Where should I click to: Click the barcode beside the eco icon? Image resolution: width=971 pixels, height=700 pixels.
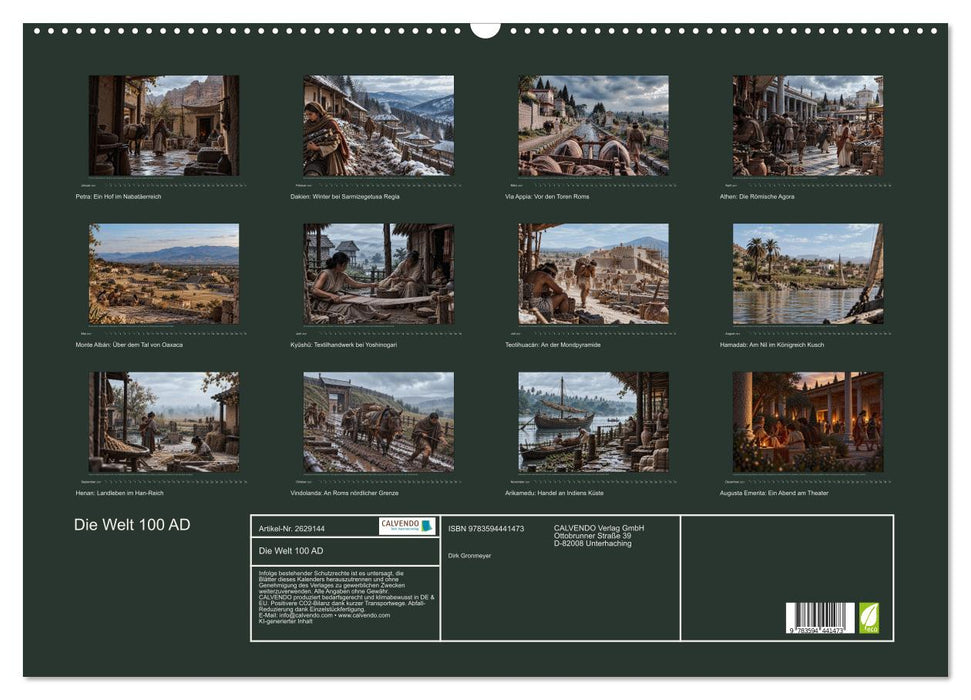820,618
